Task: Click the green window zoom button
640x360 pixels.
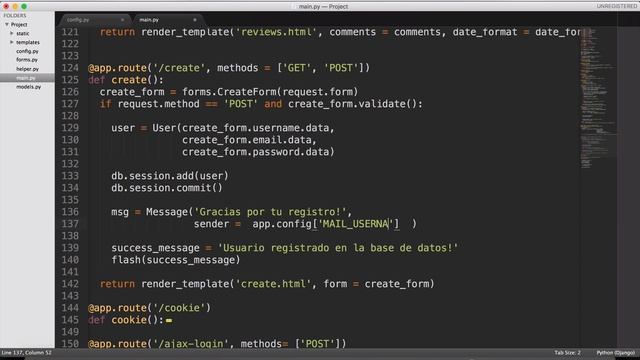Action: click(24, 7)
